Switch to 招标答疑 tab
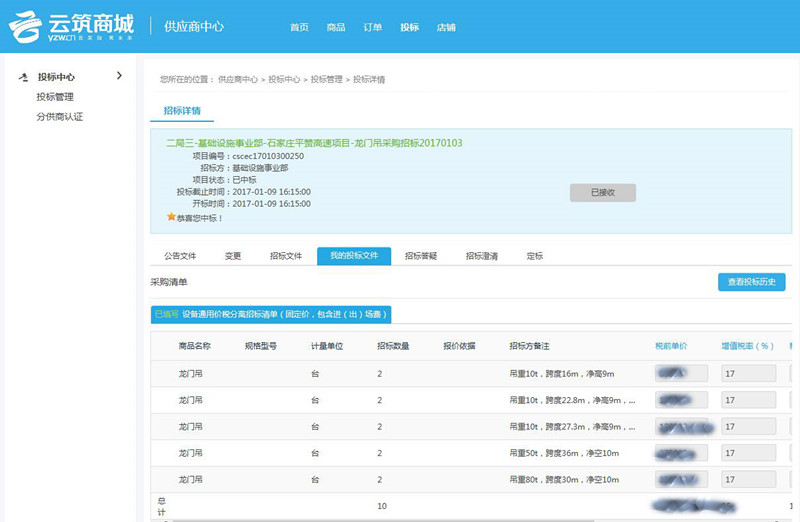 [421, 256]
